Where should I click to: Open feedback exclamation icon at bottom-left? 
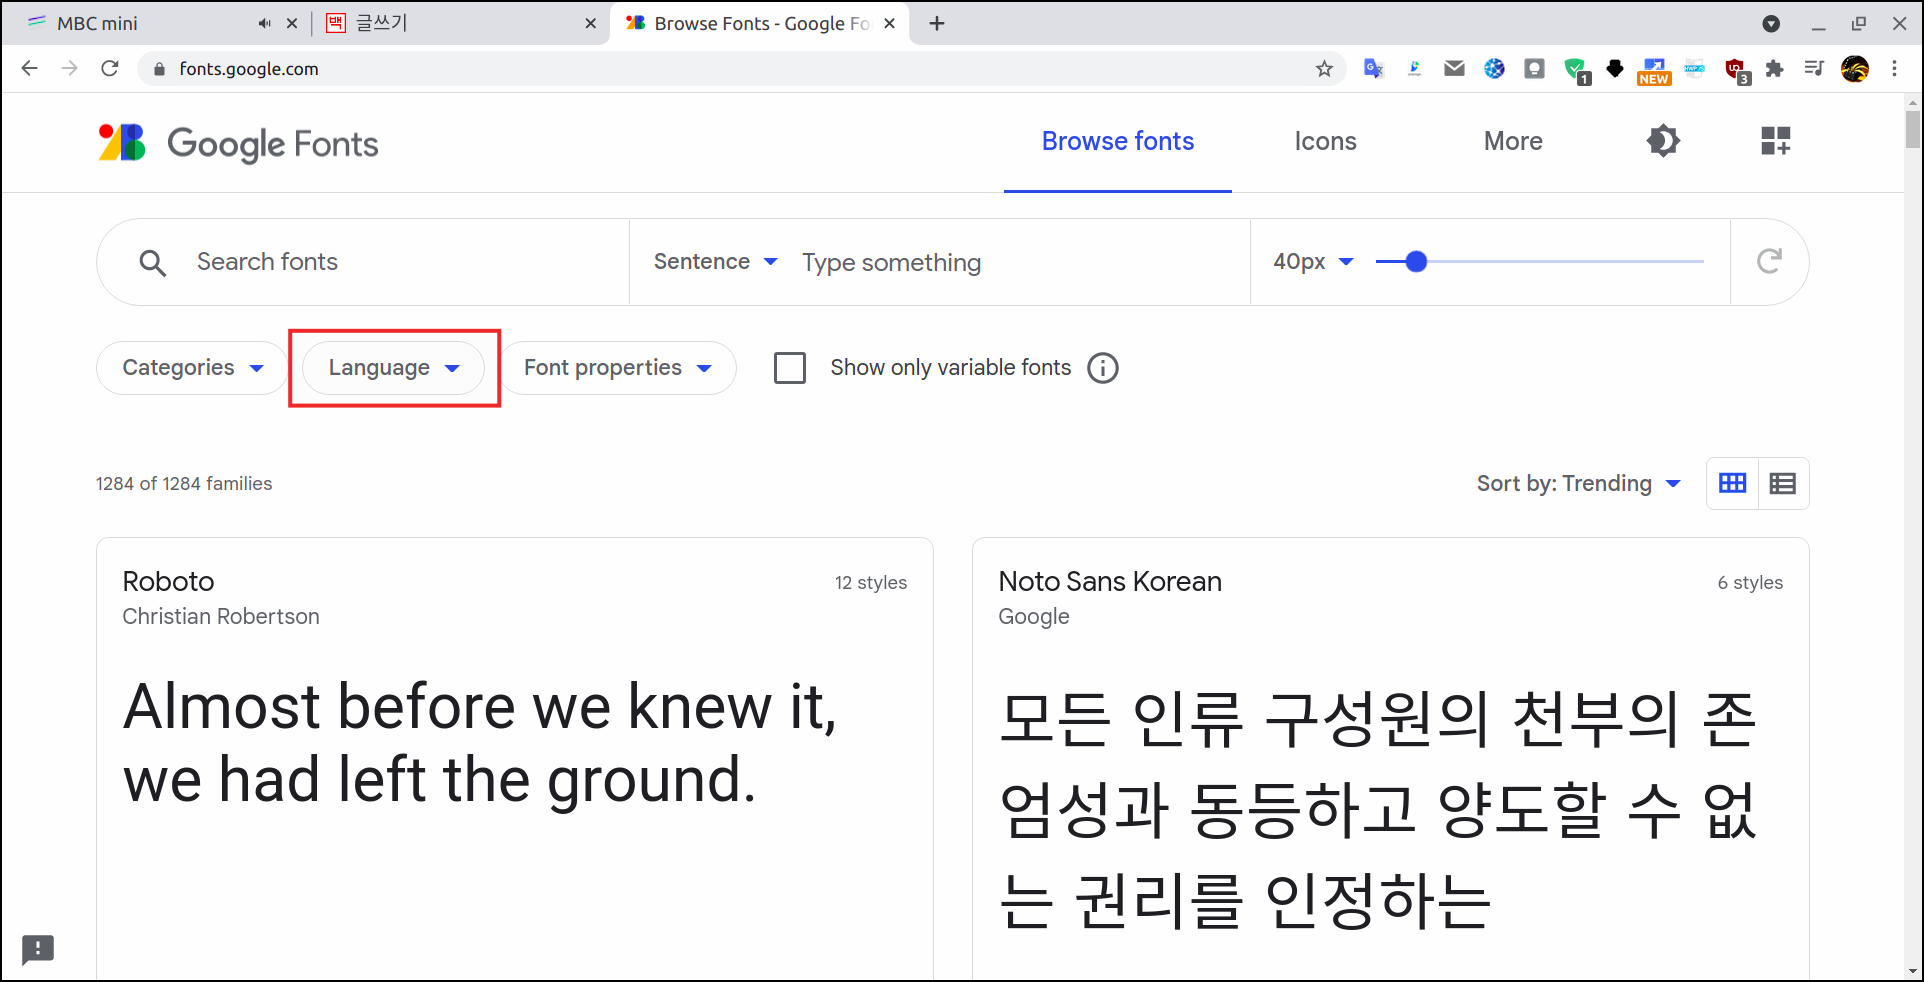click(38, 949)
